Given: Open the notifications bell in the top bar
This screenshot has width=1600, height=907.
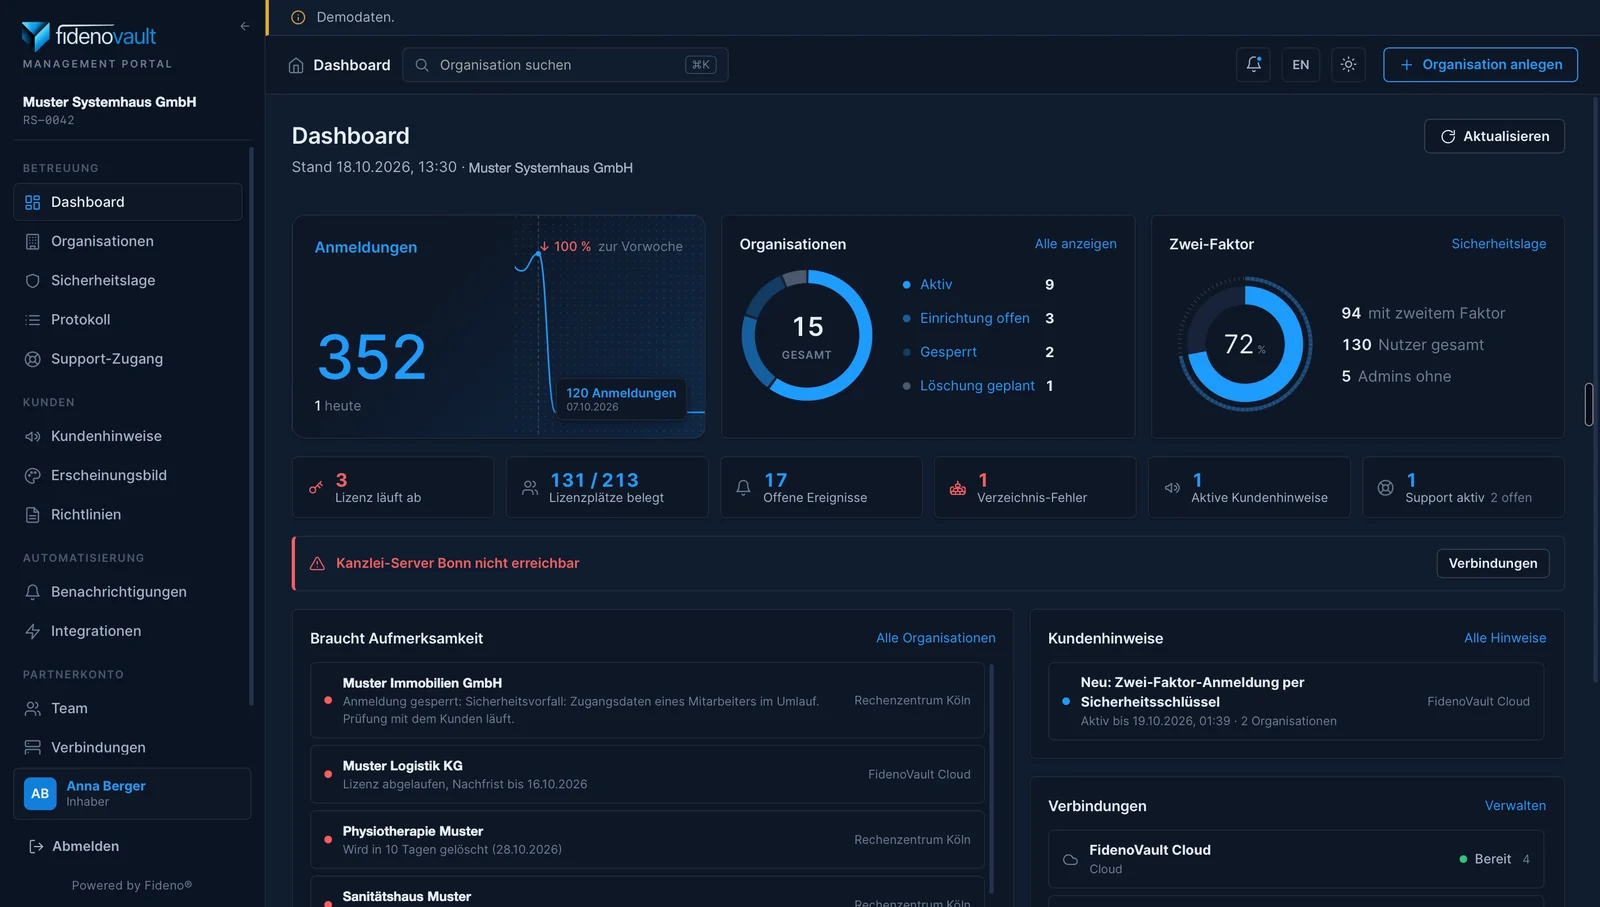Looking at the screenshot, I should pyautogui.click(x=1253, y=64).
